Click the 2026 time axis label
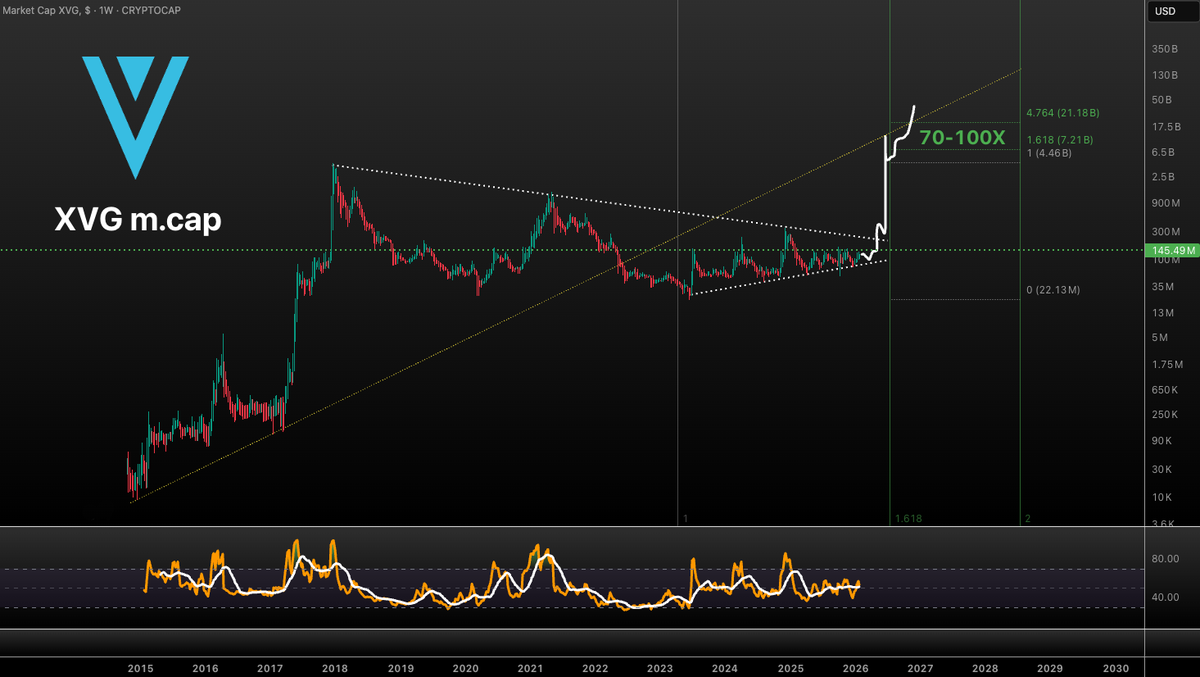1200x677 pixels. 855,667
